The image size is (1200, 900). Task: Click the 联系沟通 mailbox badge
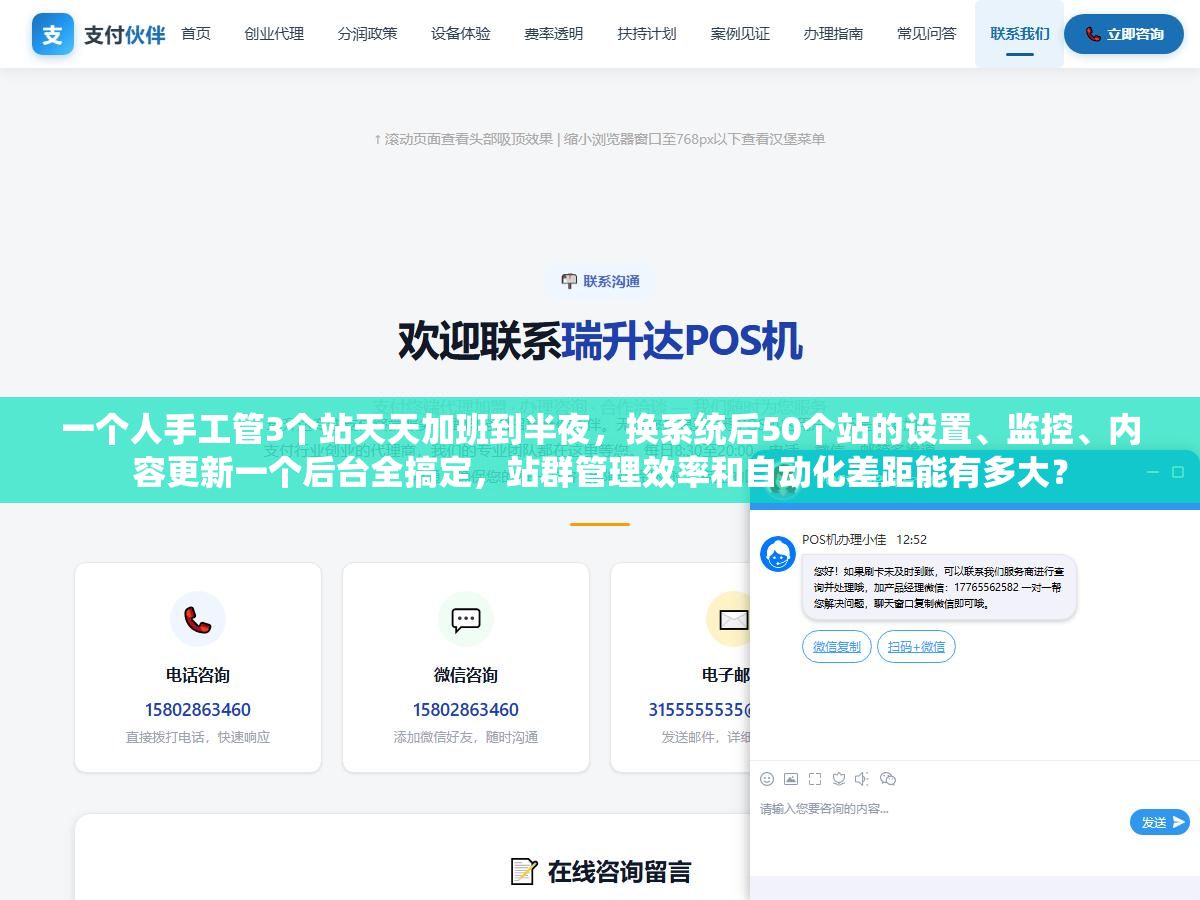(x=600, y=281)
